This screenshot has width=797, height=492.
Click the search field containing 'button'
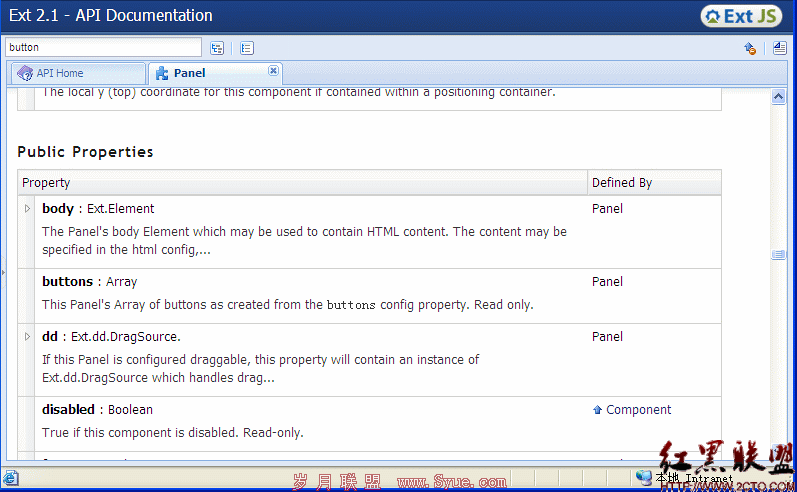[x=103, y=47]
